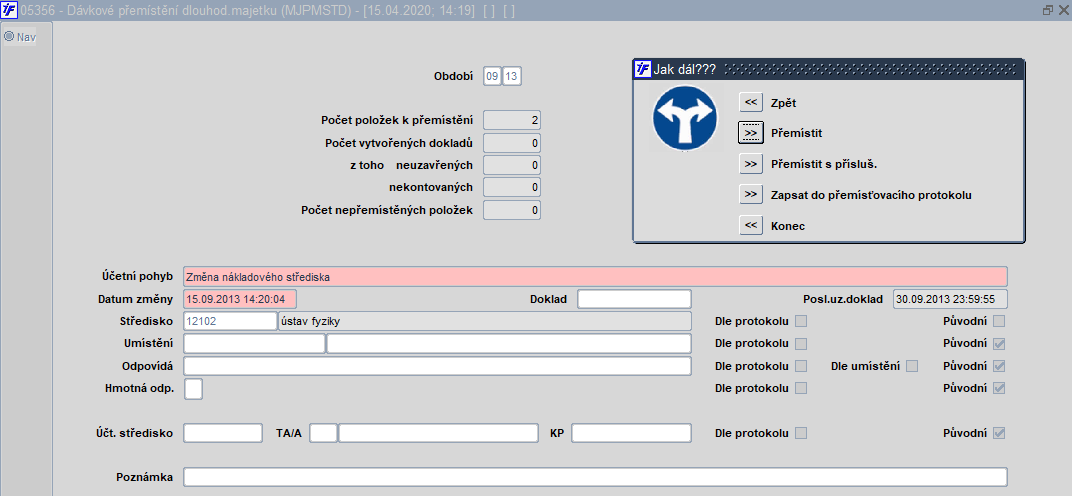Toggle Původní checkbox in Odpovídá row
This screenshot has width=1072, height=496.
click(1000, 366)
